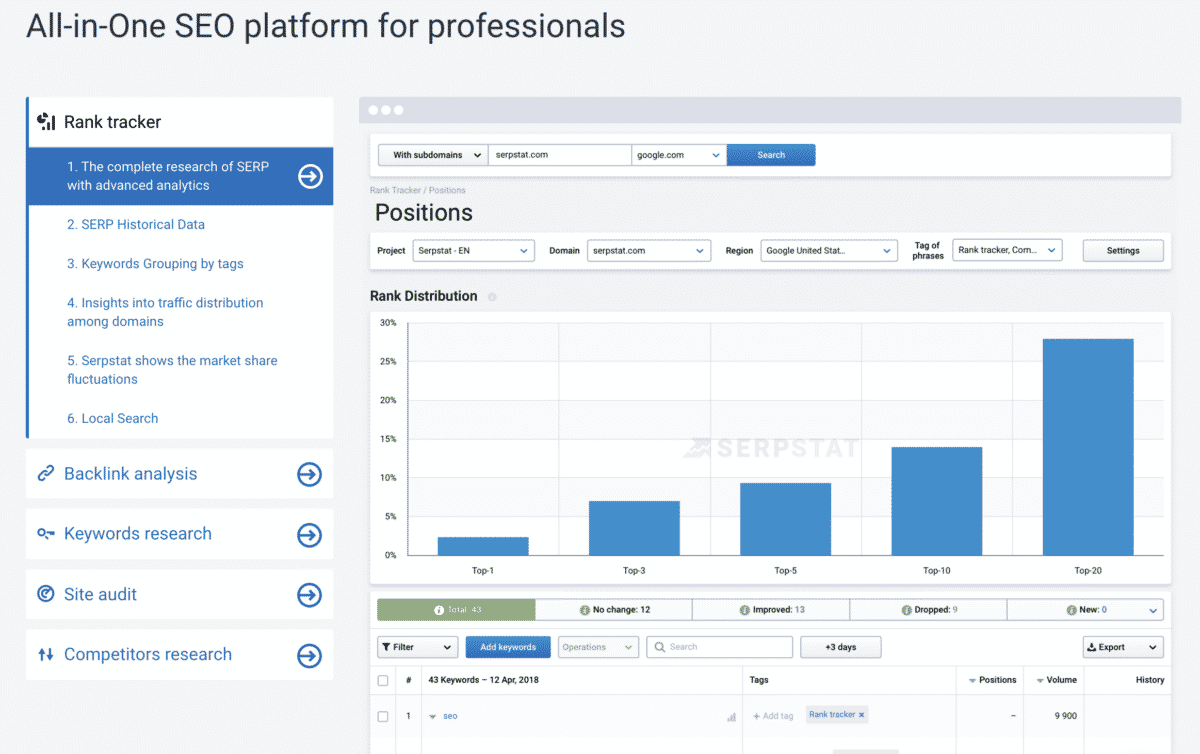Viewport: 1200px width, 754px height.
Task: Expand the seo keyword row triangle
Action: [433, 717]
